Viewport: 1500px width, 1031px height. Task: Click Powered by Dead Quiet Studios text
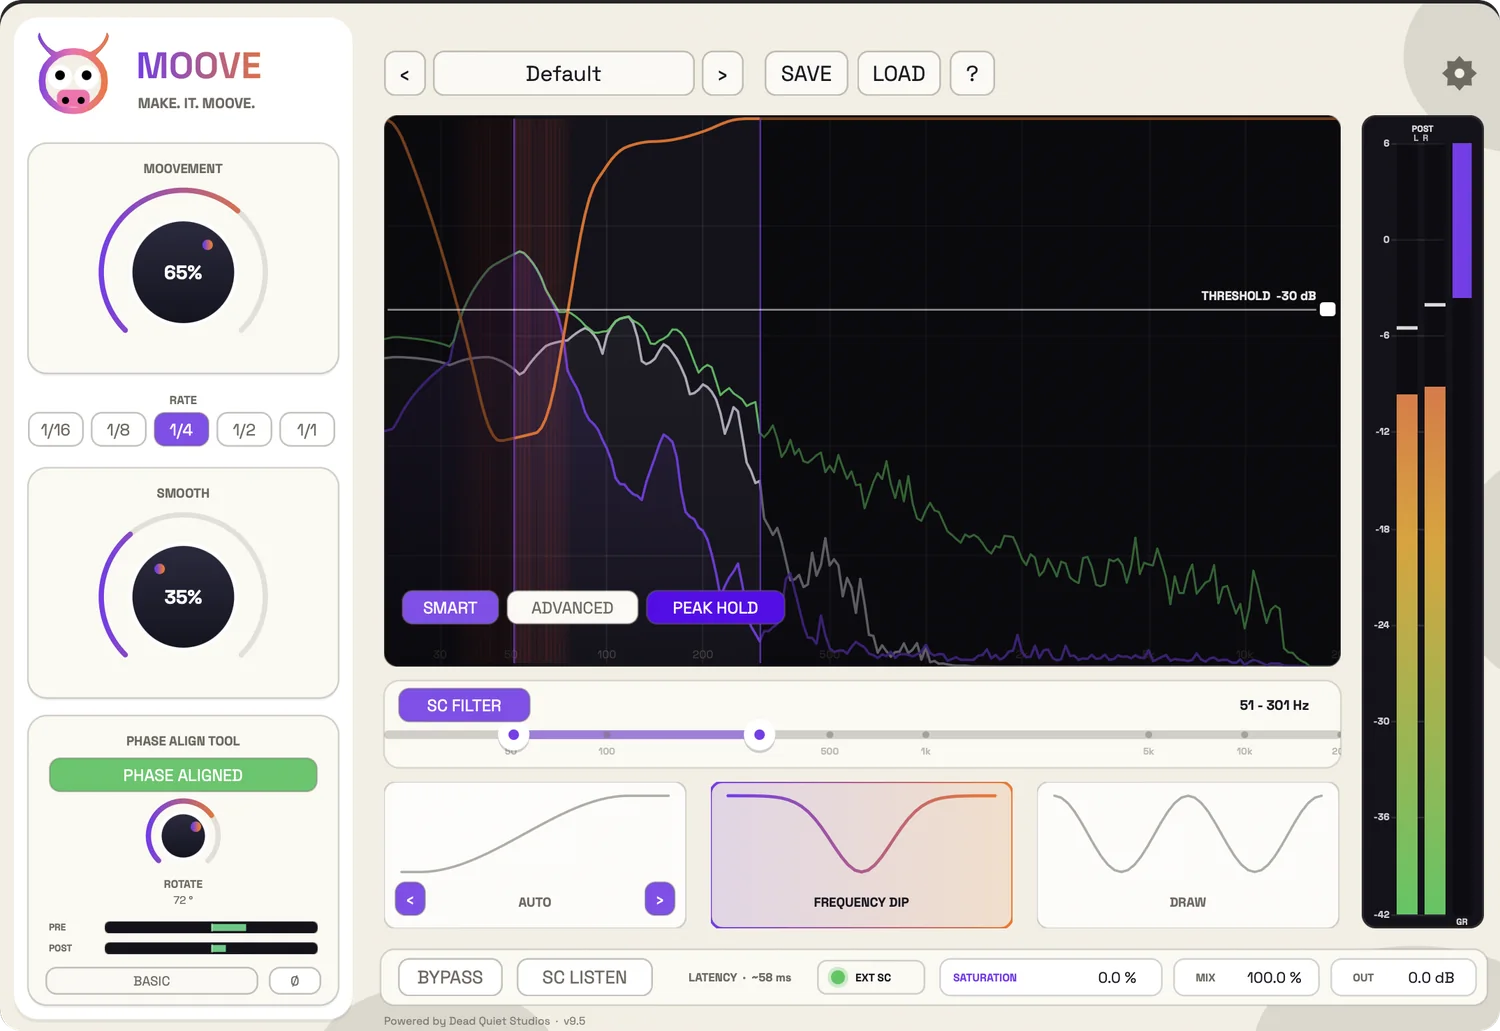(x=467, y=1021)
